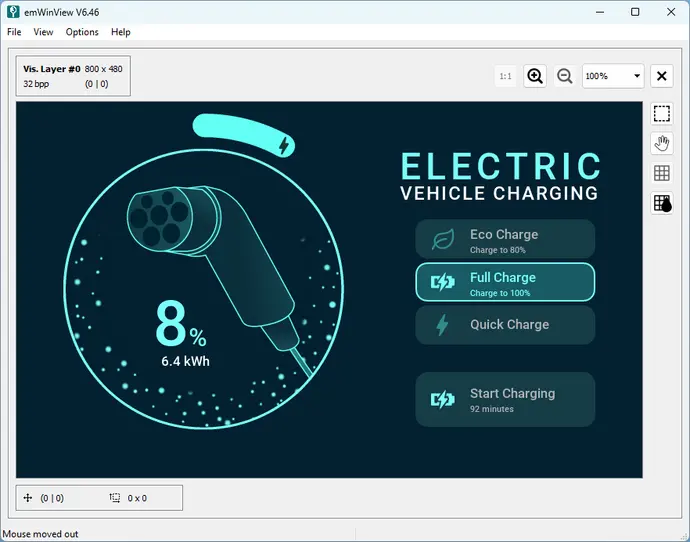Click the X button beside the zoom dropdown

tap(661, 76)
